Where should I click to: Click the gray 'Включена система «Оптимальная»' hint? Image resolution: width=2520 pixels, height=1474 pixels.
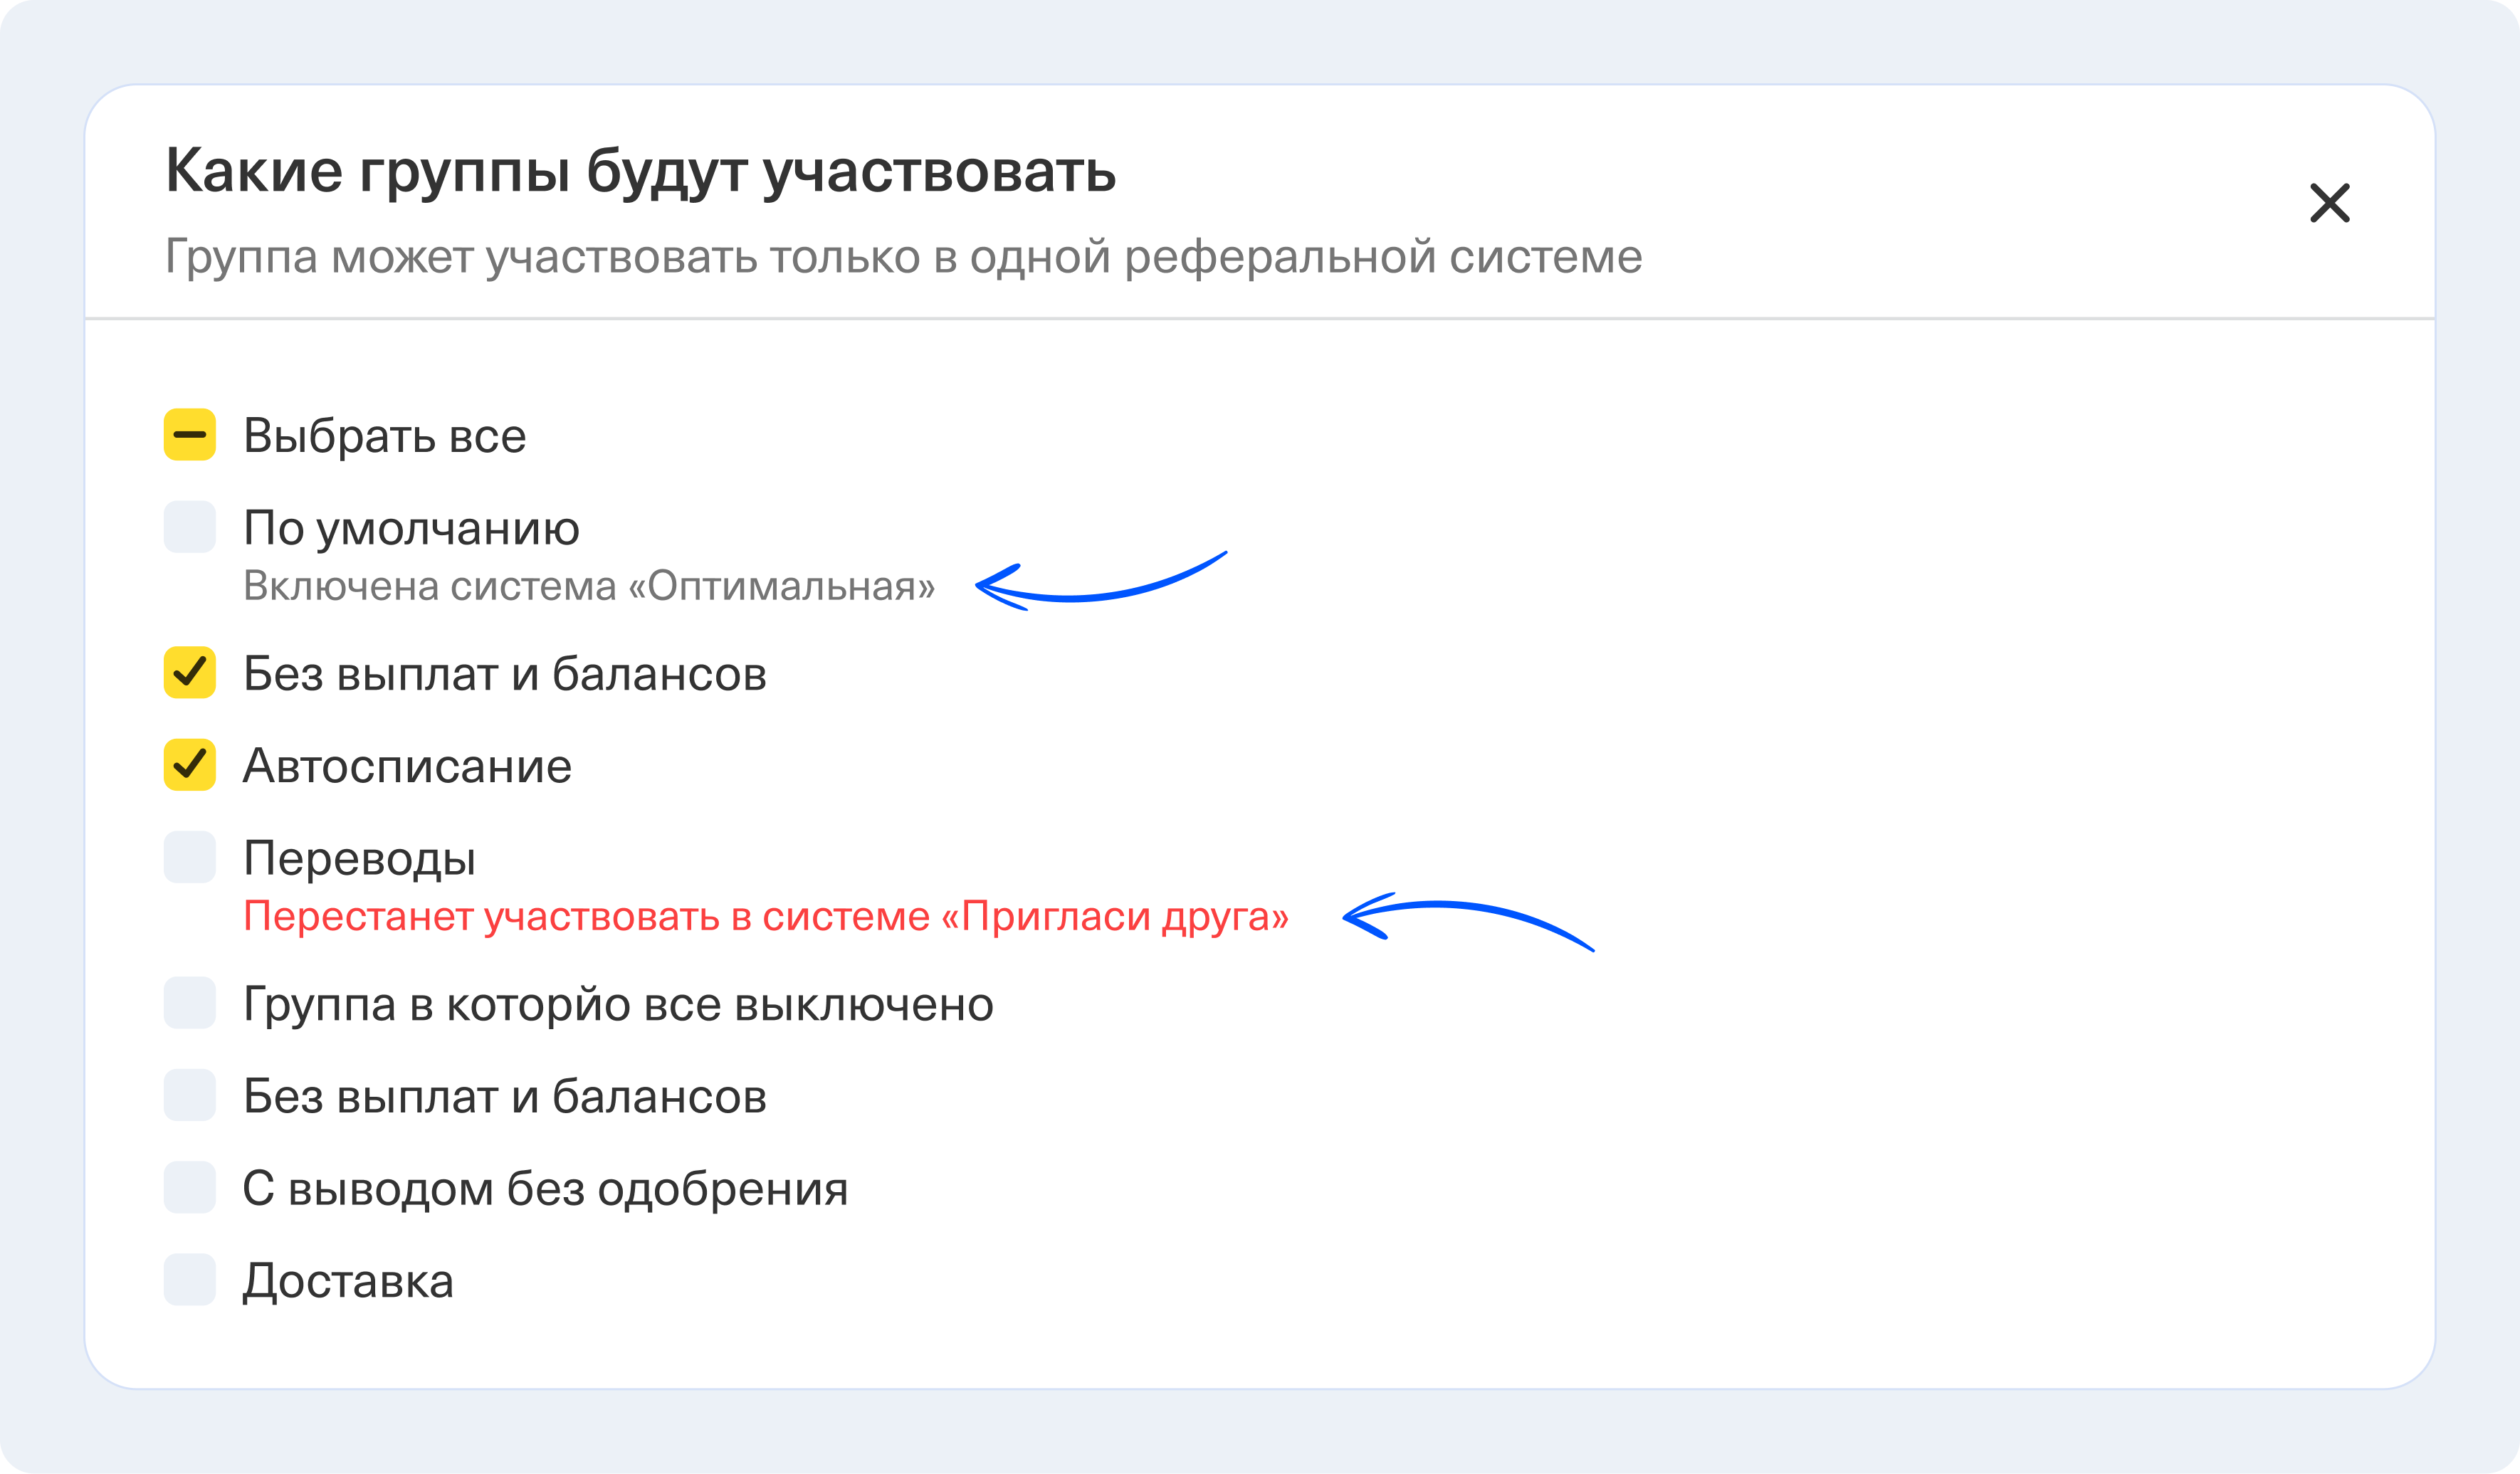(x=589, y=586)
